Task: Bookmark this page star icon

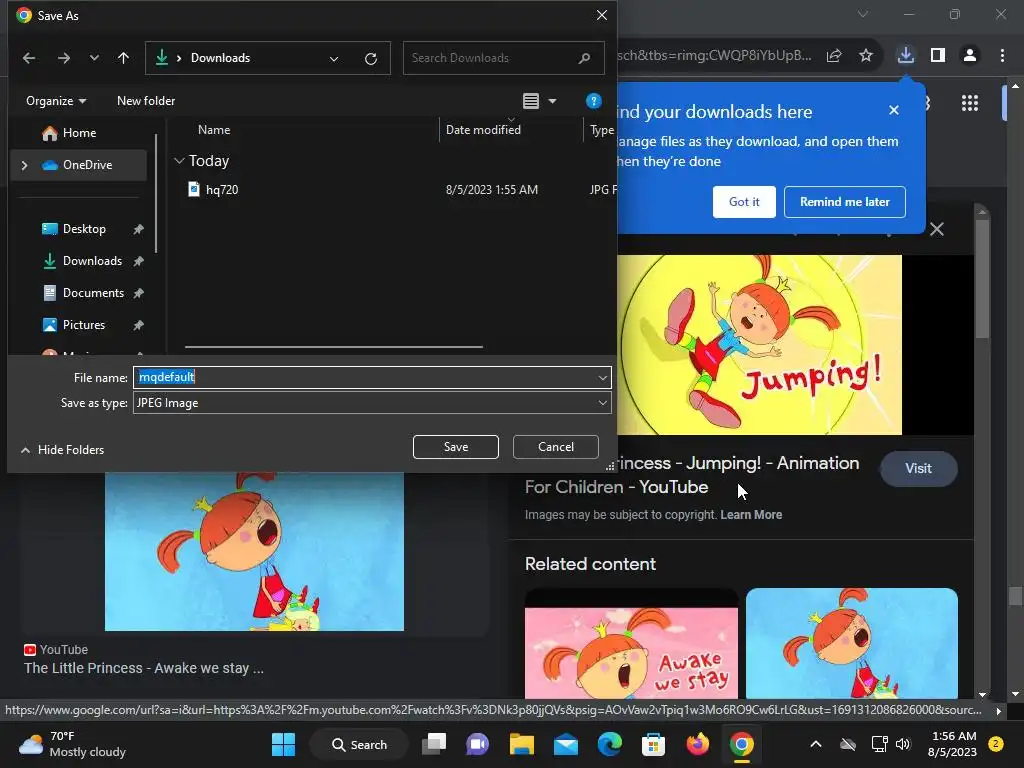Action: coord(866,56)
